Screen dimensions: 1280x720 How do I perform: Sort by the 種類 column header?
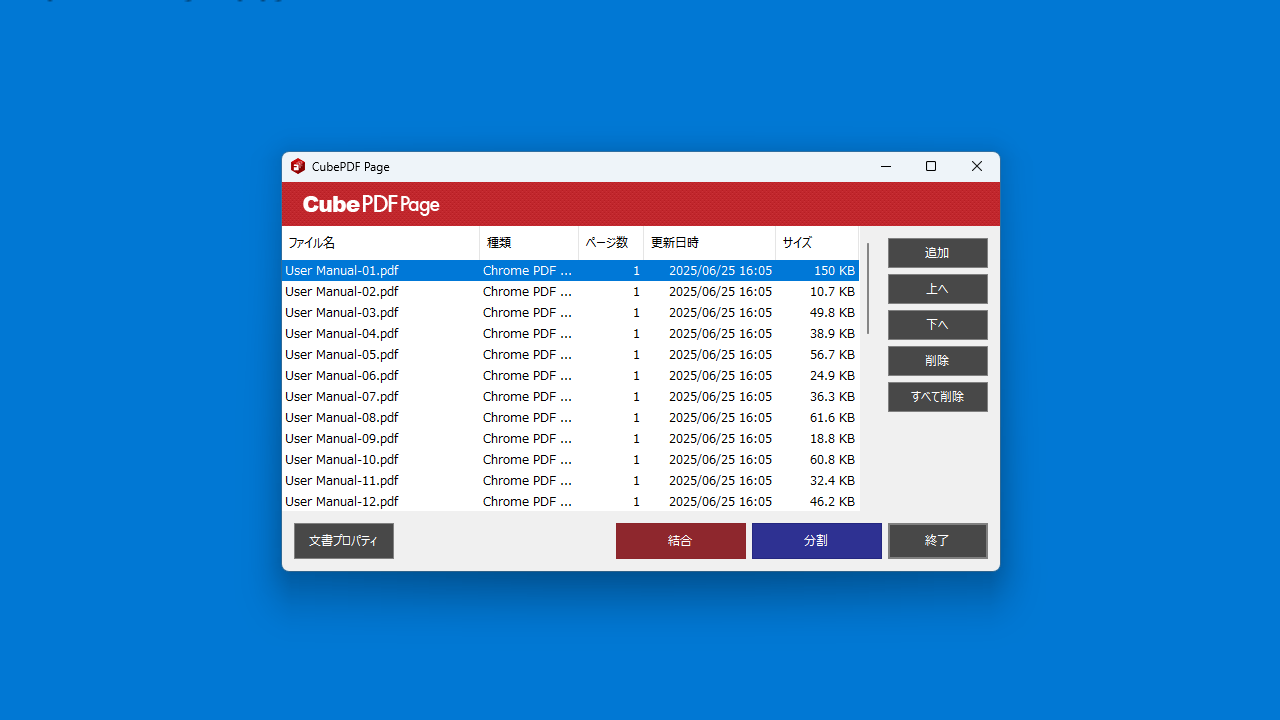pos(529,243)
